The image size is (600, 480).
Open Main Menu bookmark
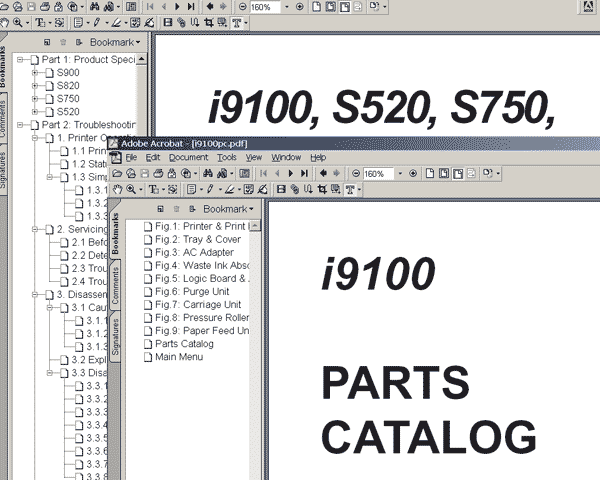tap(179, 357)
